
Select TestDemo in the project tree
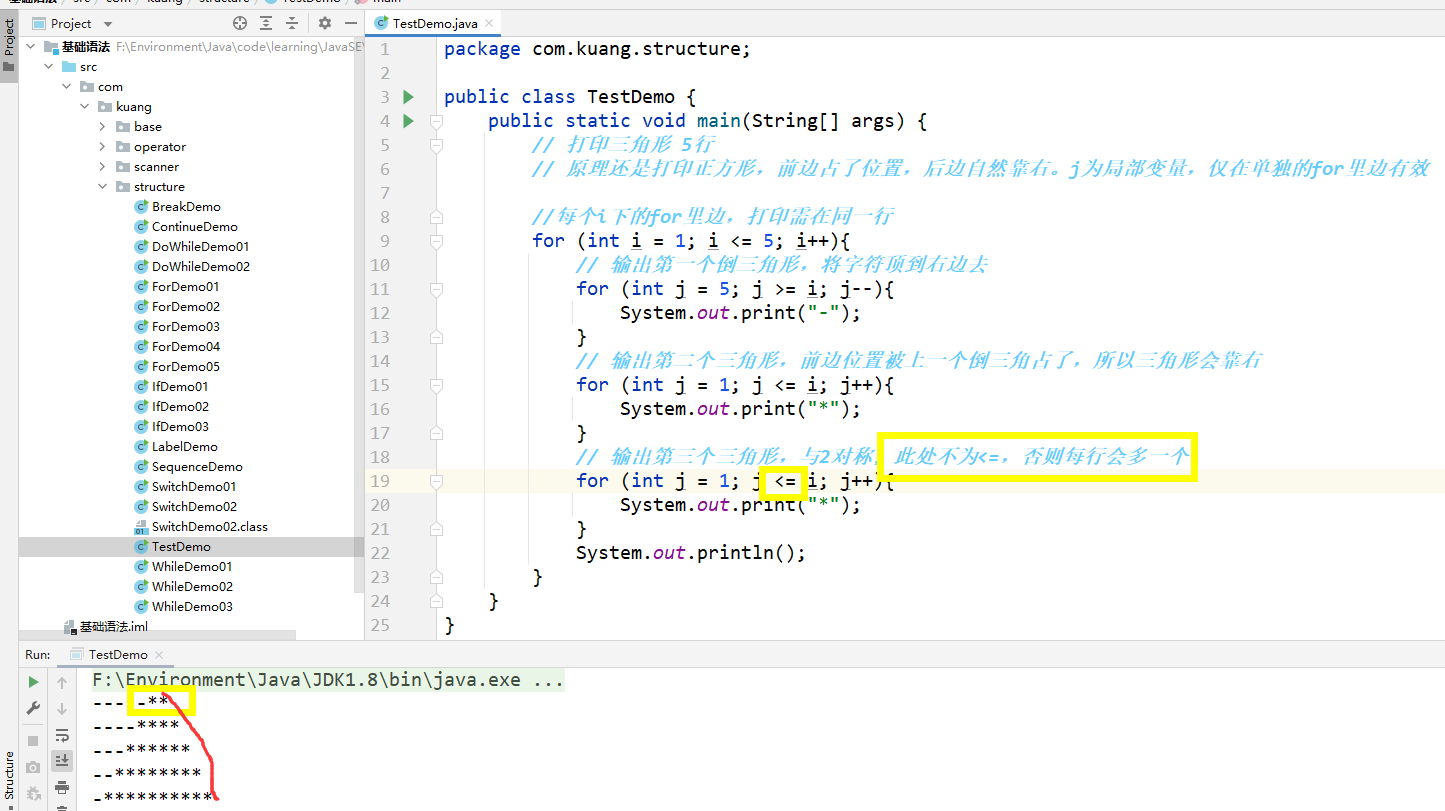click(x=181, y=547)
